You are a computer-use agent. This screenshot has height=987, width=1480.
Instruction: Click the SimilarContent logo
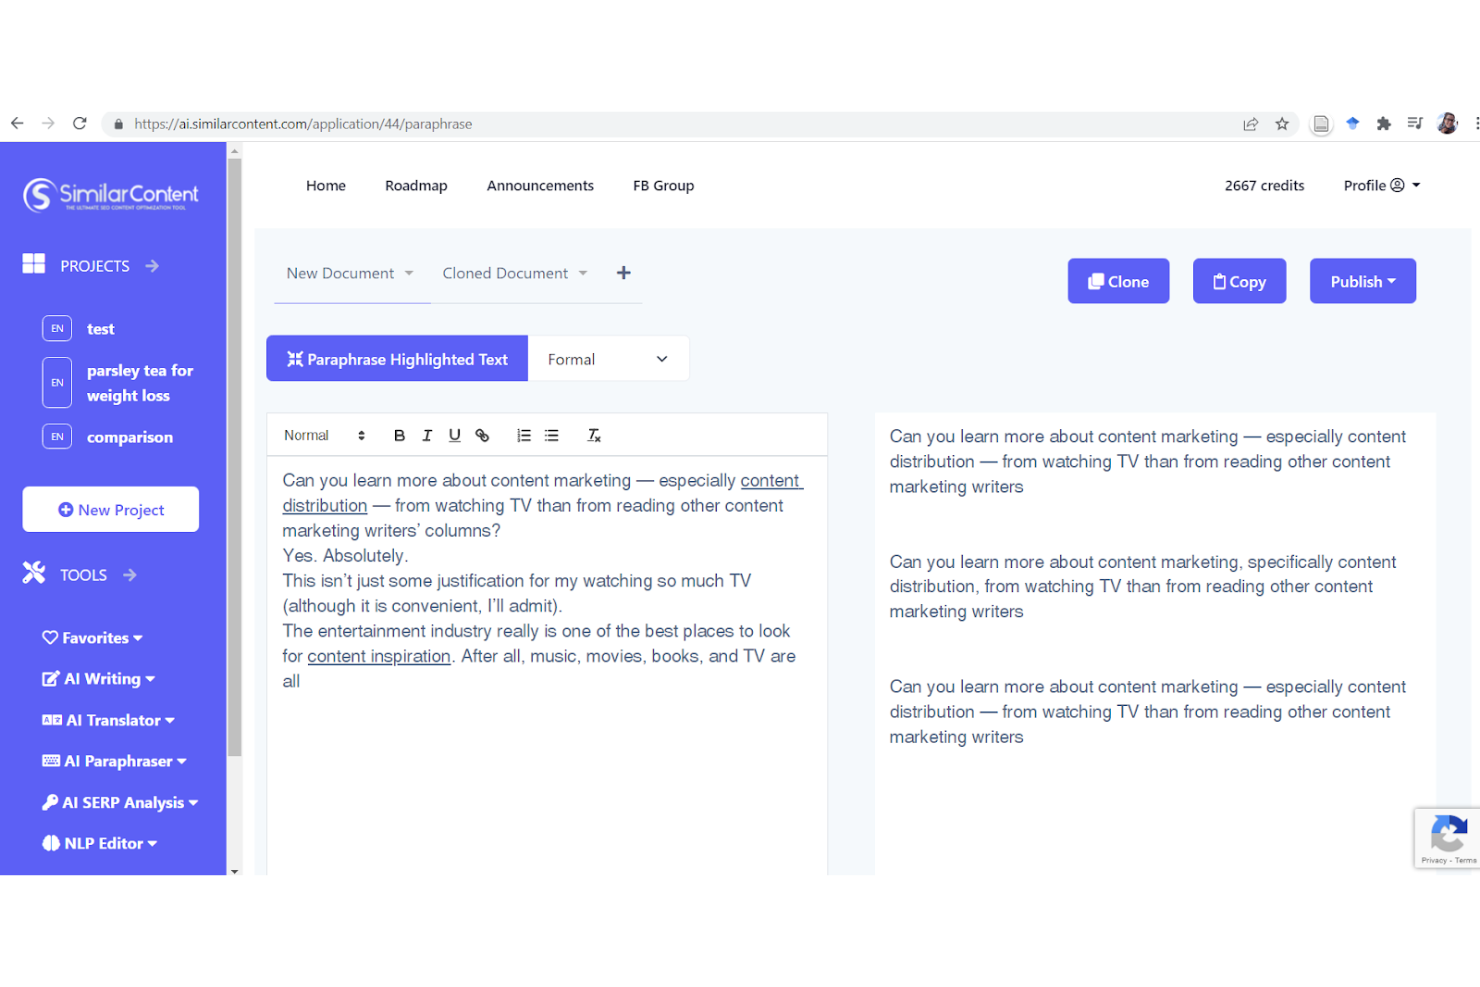point(111,194)
